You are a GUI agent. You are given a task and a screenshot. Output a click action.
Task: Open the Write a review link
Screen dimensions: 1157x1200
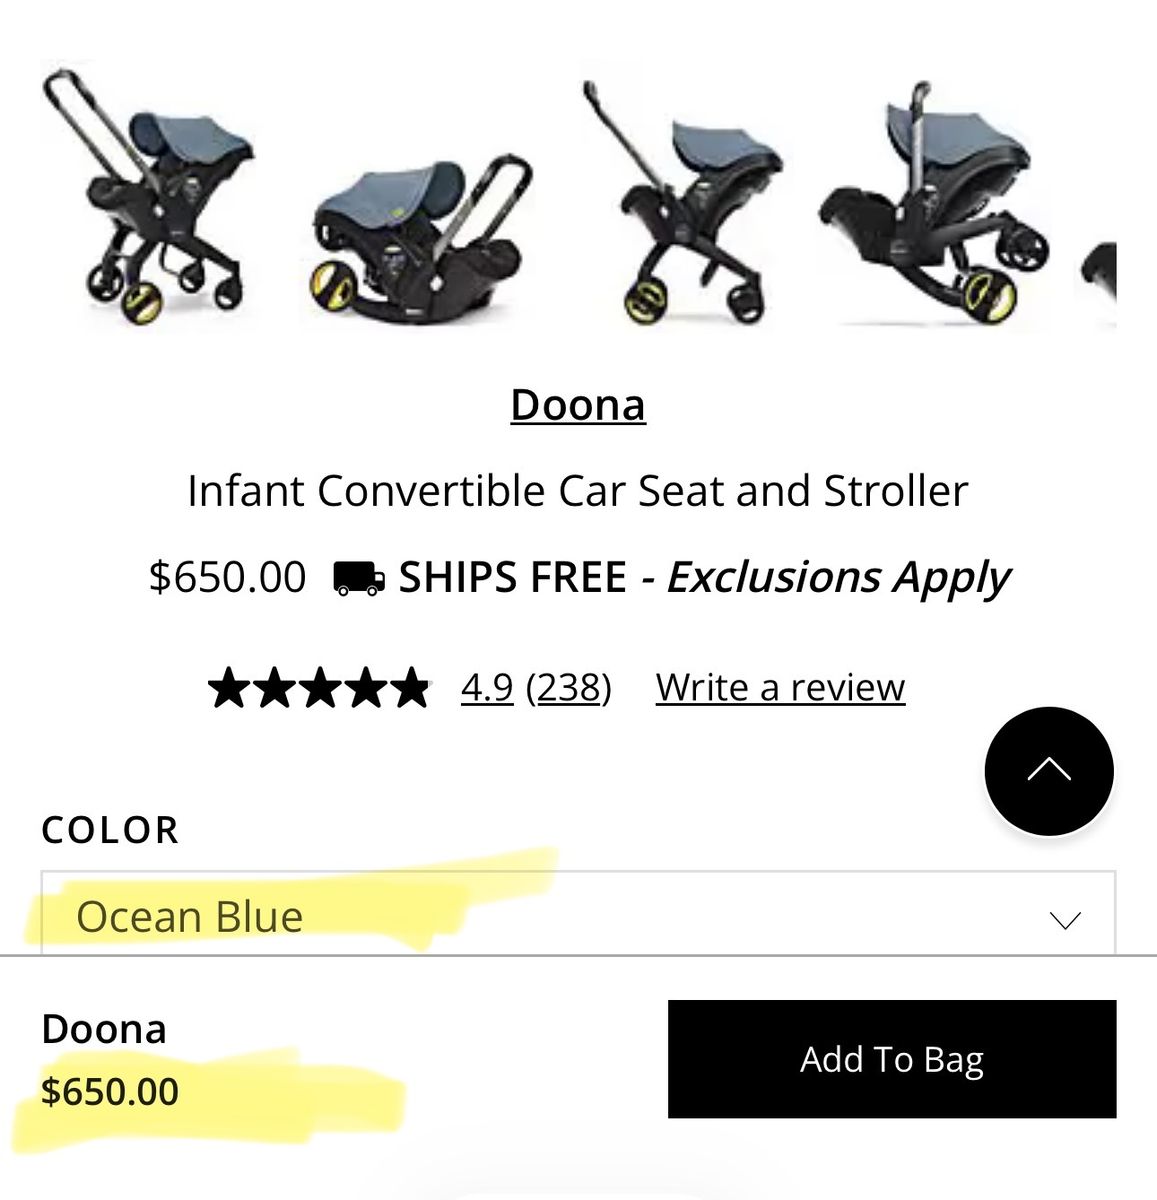780,688
